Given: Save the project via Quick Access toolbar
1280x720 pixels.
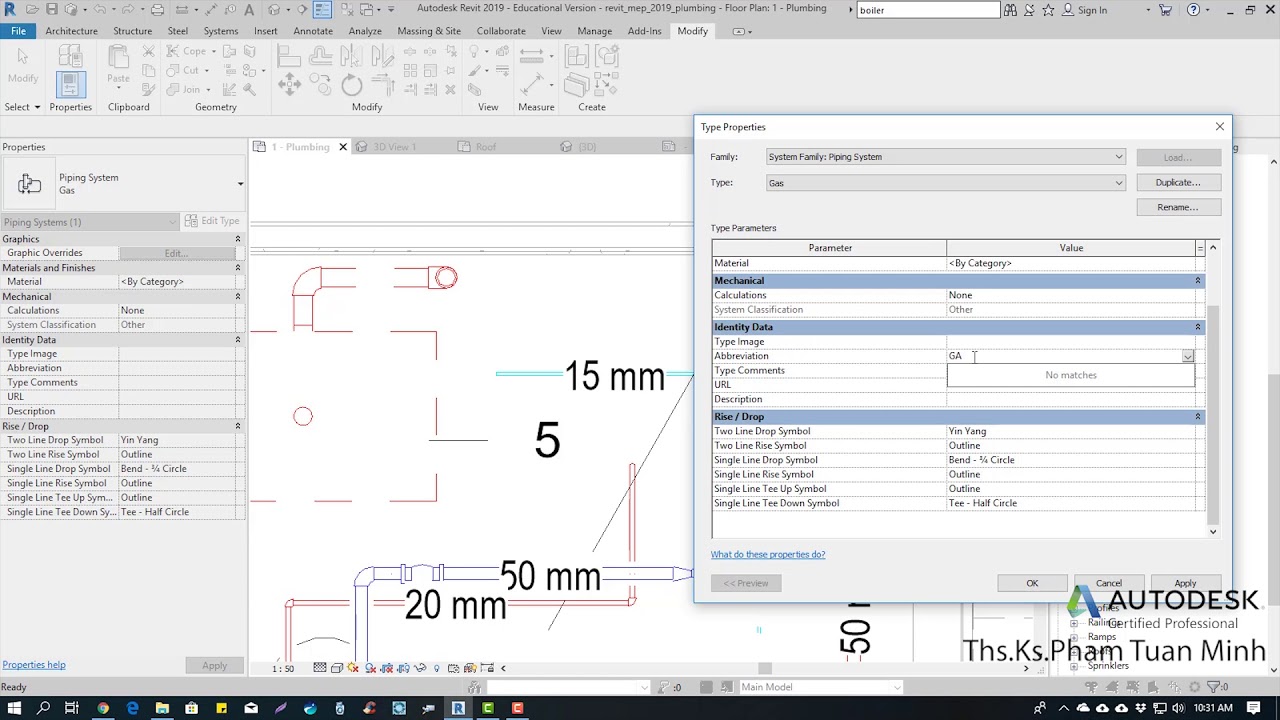Looking at the screenshot, I should pos(51,10).
